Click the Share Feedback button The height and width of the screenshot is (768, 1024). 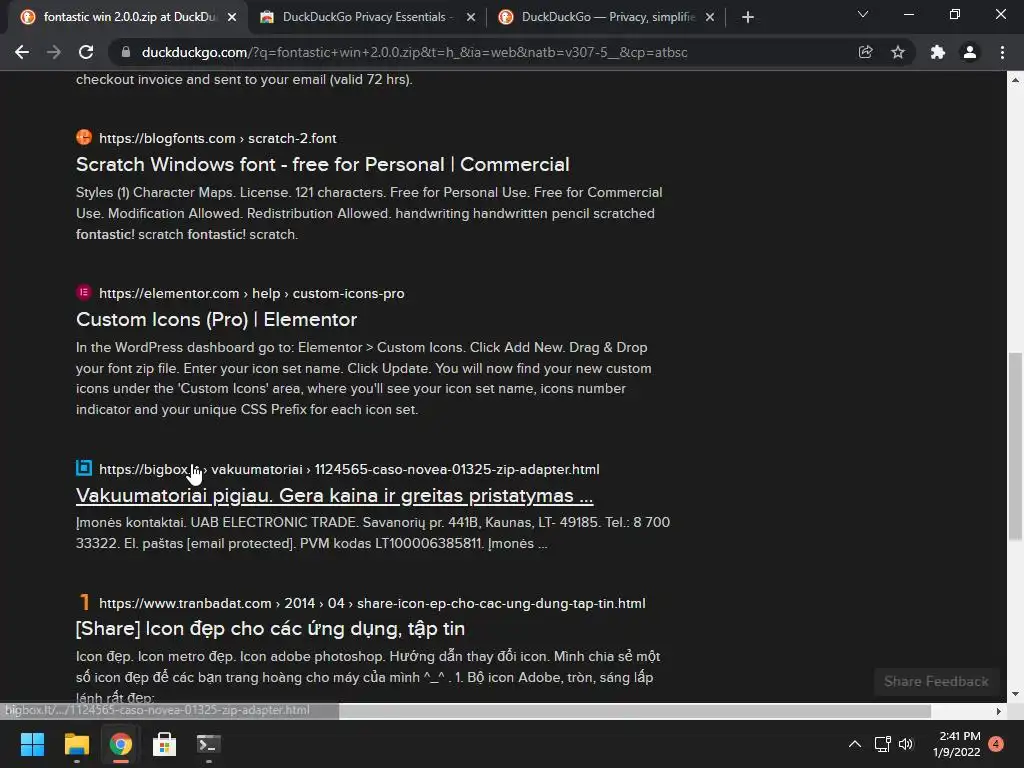tap(936, 682)
